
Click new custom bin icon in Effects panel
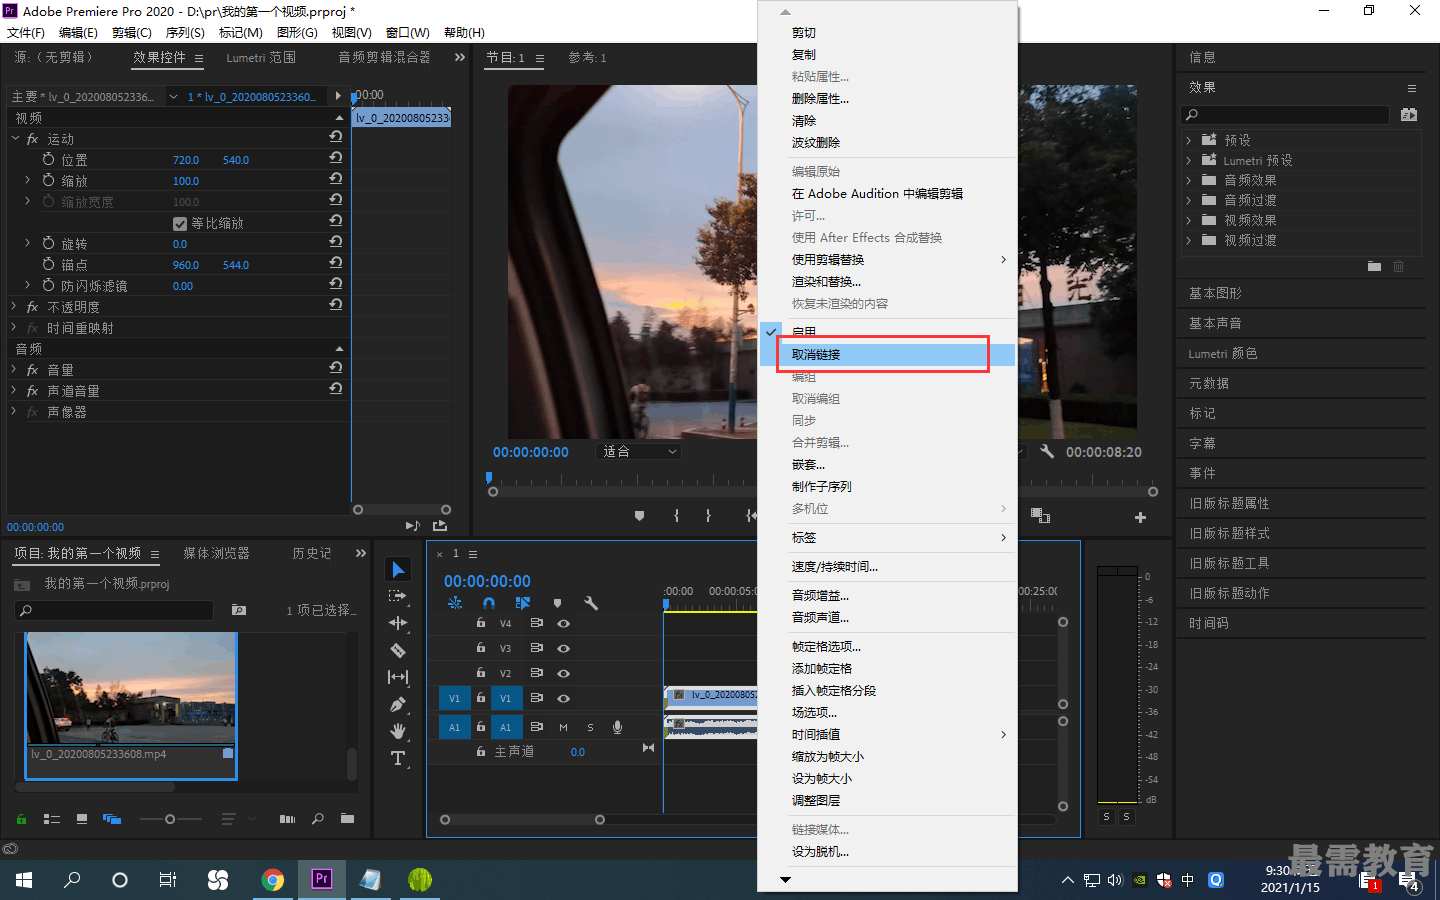(x=1374, y=266)
